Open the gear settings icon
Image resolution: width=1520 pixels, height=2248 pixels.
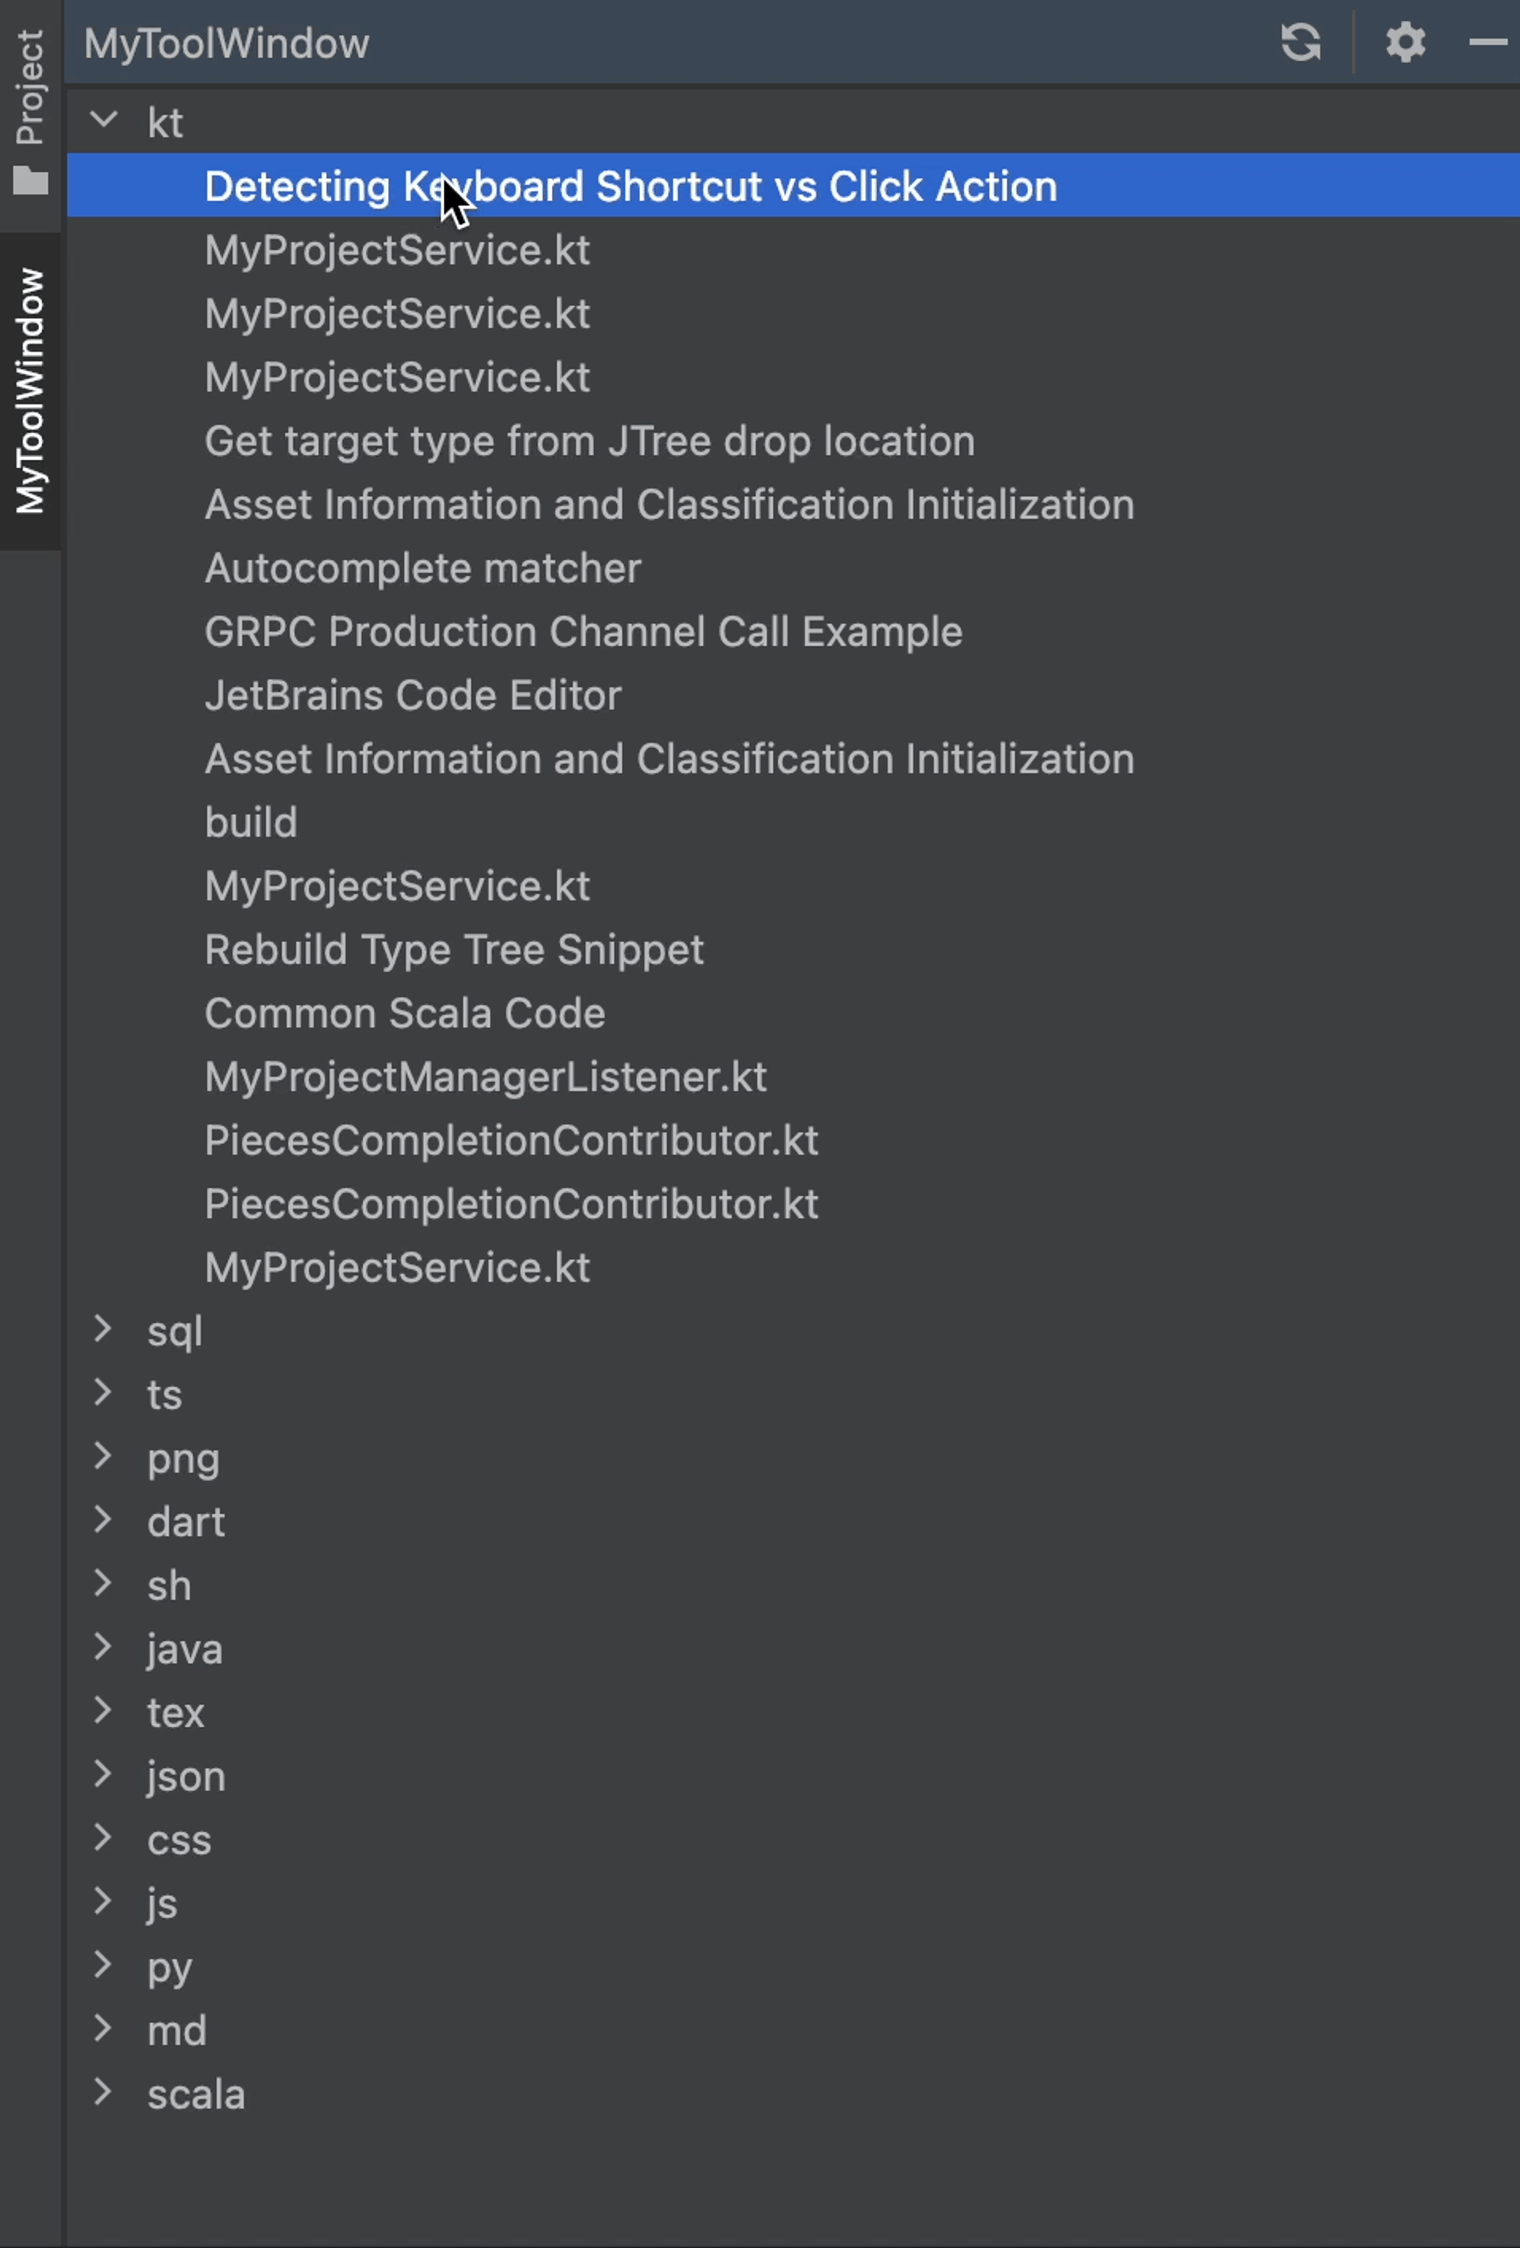click(x=1405, y=43)
